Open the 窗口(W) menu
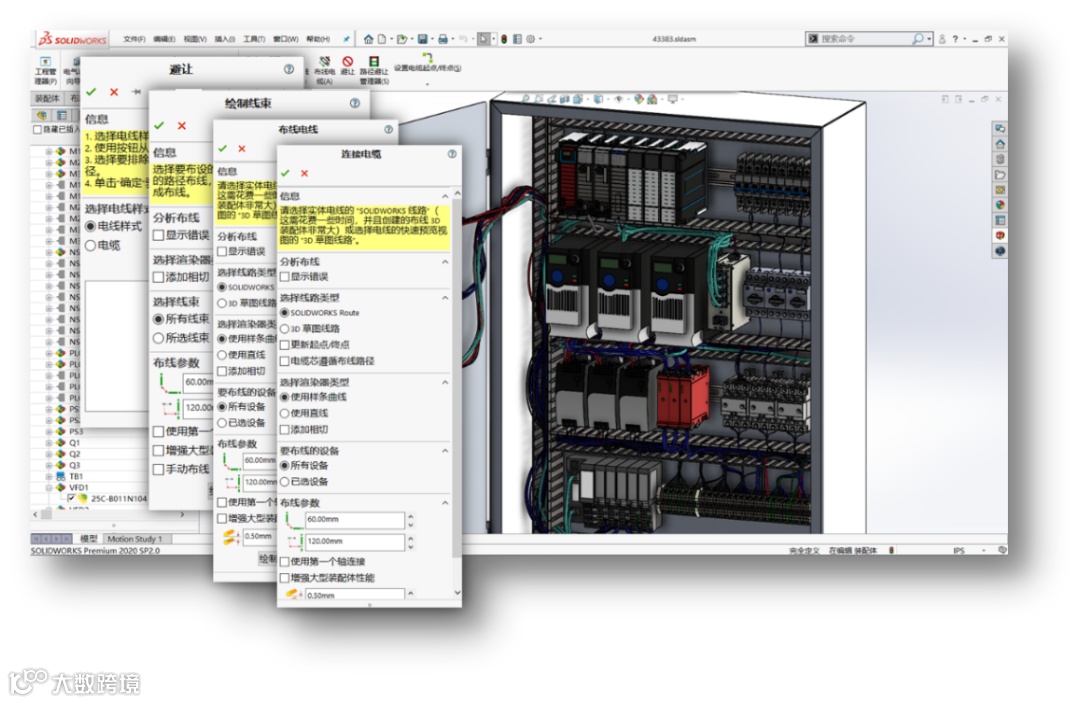The image size is (1080, 703). click(x=286, y=39)
